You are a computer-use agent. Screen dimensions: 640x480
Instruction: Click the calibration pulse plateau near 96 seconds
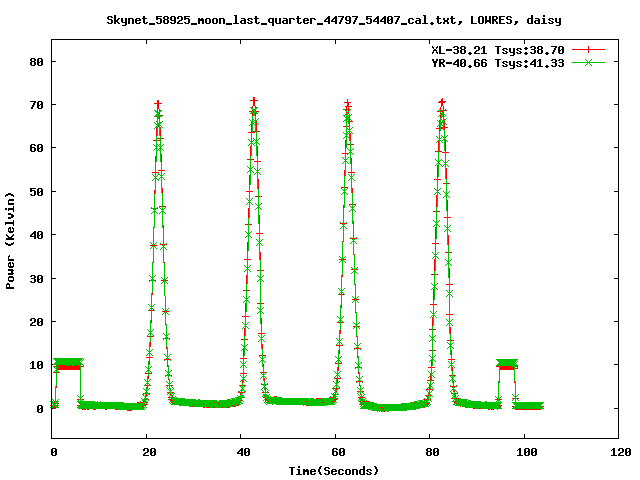(x=507, y=364)
